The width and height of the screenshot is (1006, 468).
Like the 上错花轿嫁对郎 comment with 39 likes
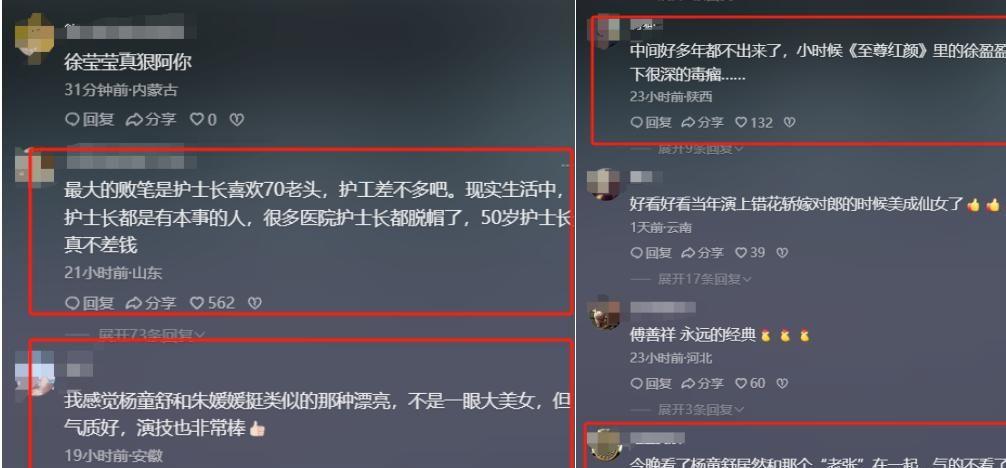click(750, 253)
